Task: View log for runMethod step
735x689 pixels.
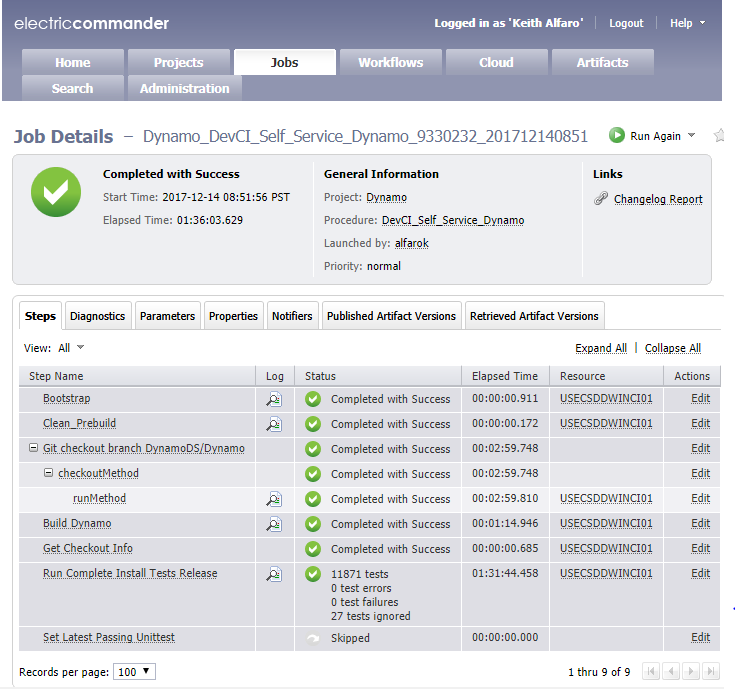Action: (273, 499)
